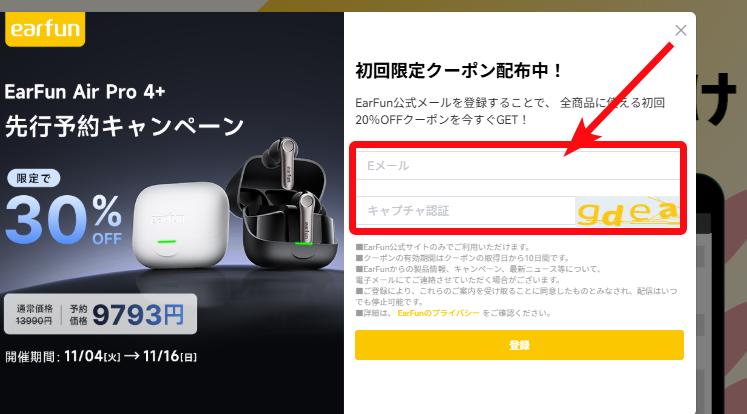Click the green LED on white case
747x414 pixels.
tap(167, 242)
